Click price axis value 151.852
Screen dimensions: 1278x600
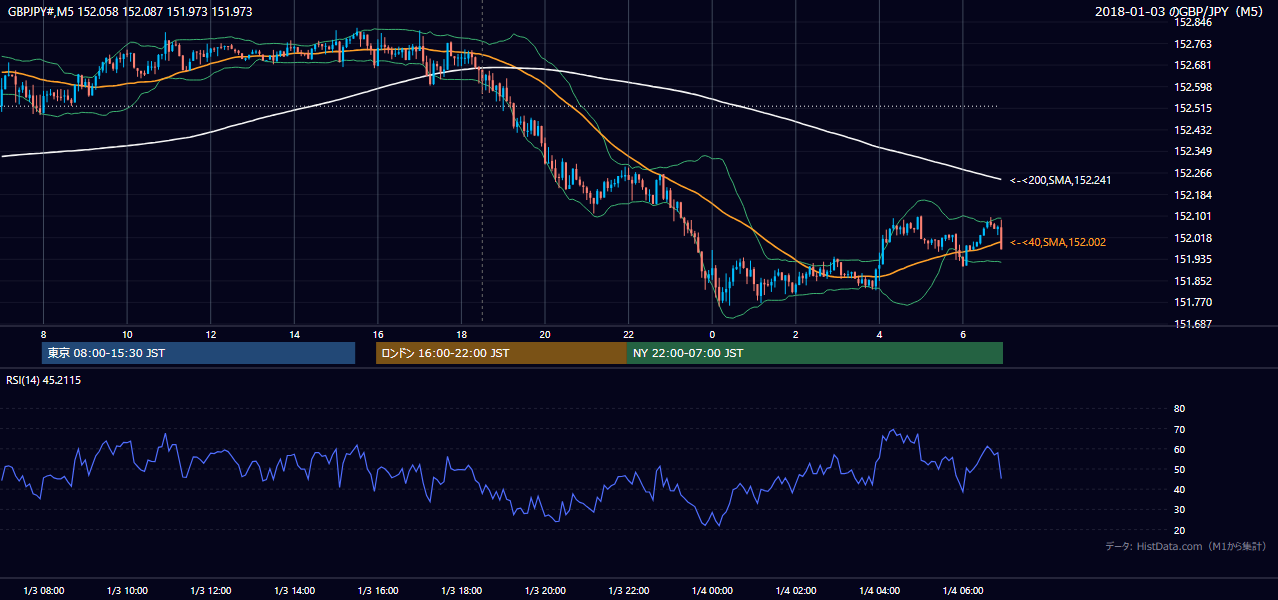coord(1193,281)
